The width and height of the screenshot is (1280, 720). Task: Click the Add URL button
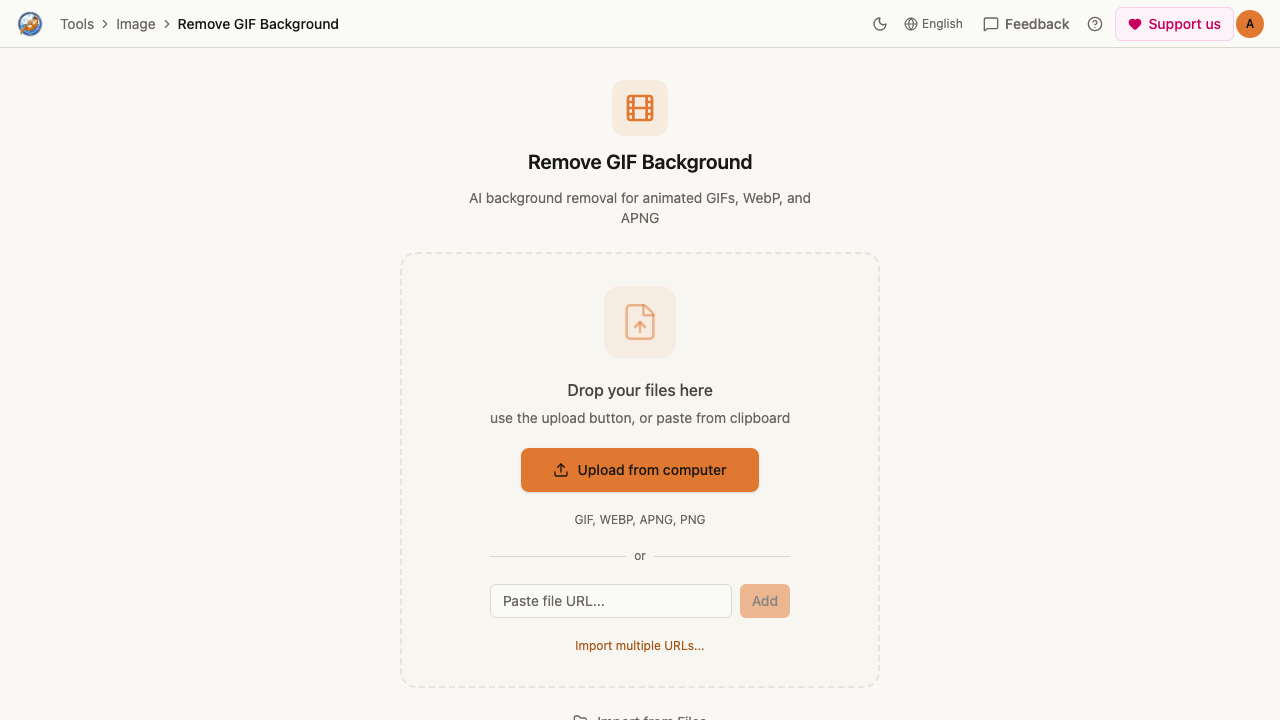pyautogui.click(x=765, y=601)
